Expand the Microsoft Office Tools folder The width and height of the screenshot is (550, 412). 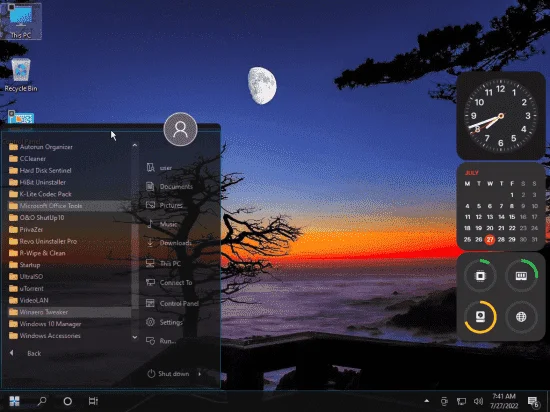pos(69,206)
